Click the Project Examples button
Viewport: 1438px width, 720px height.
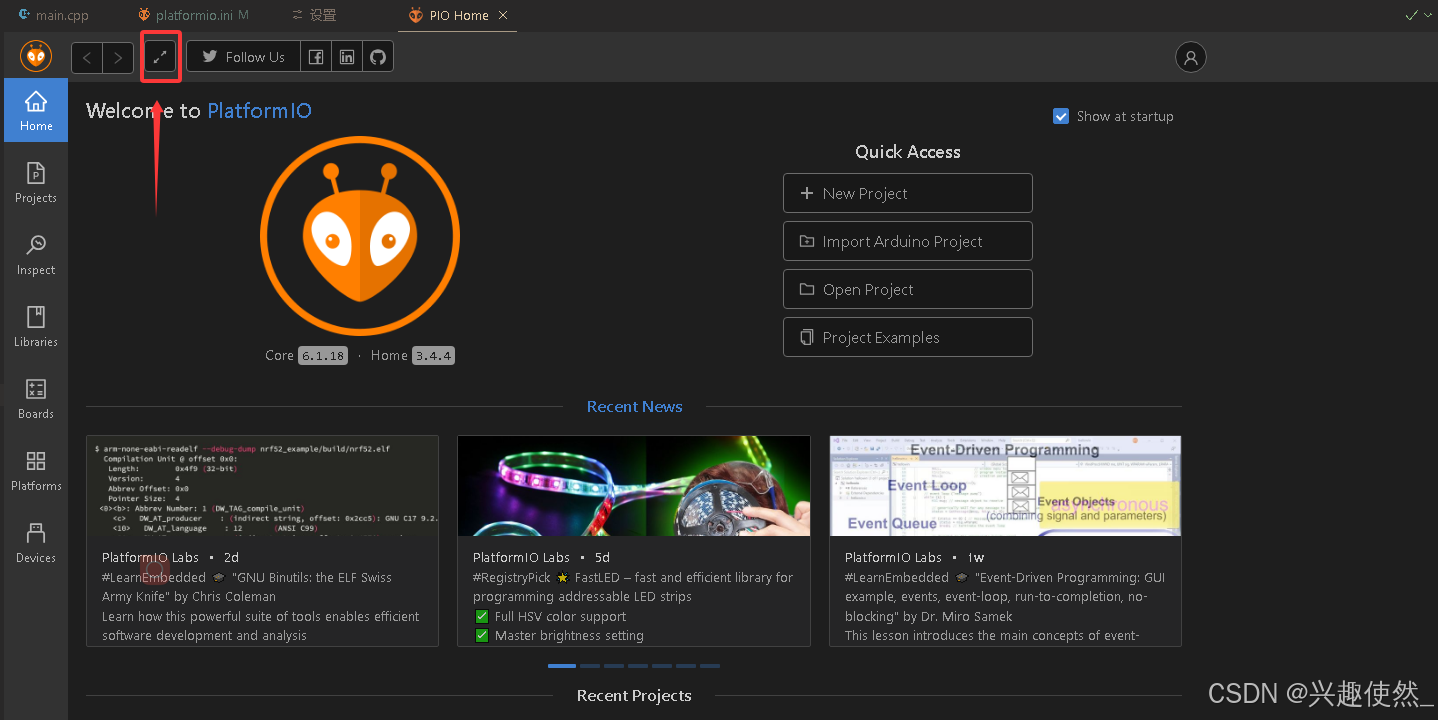(907, 337)
